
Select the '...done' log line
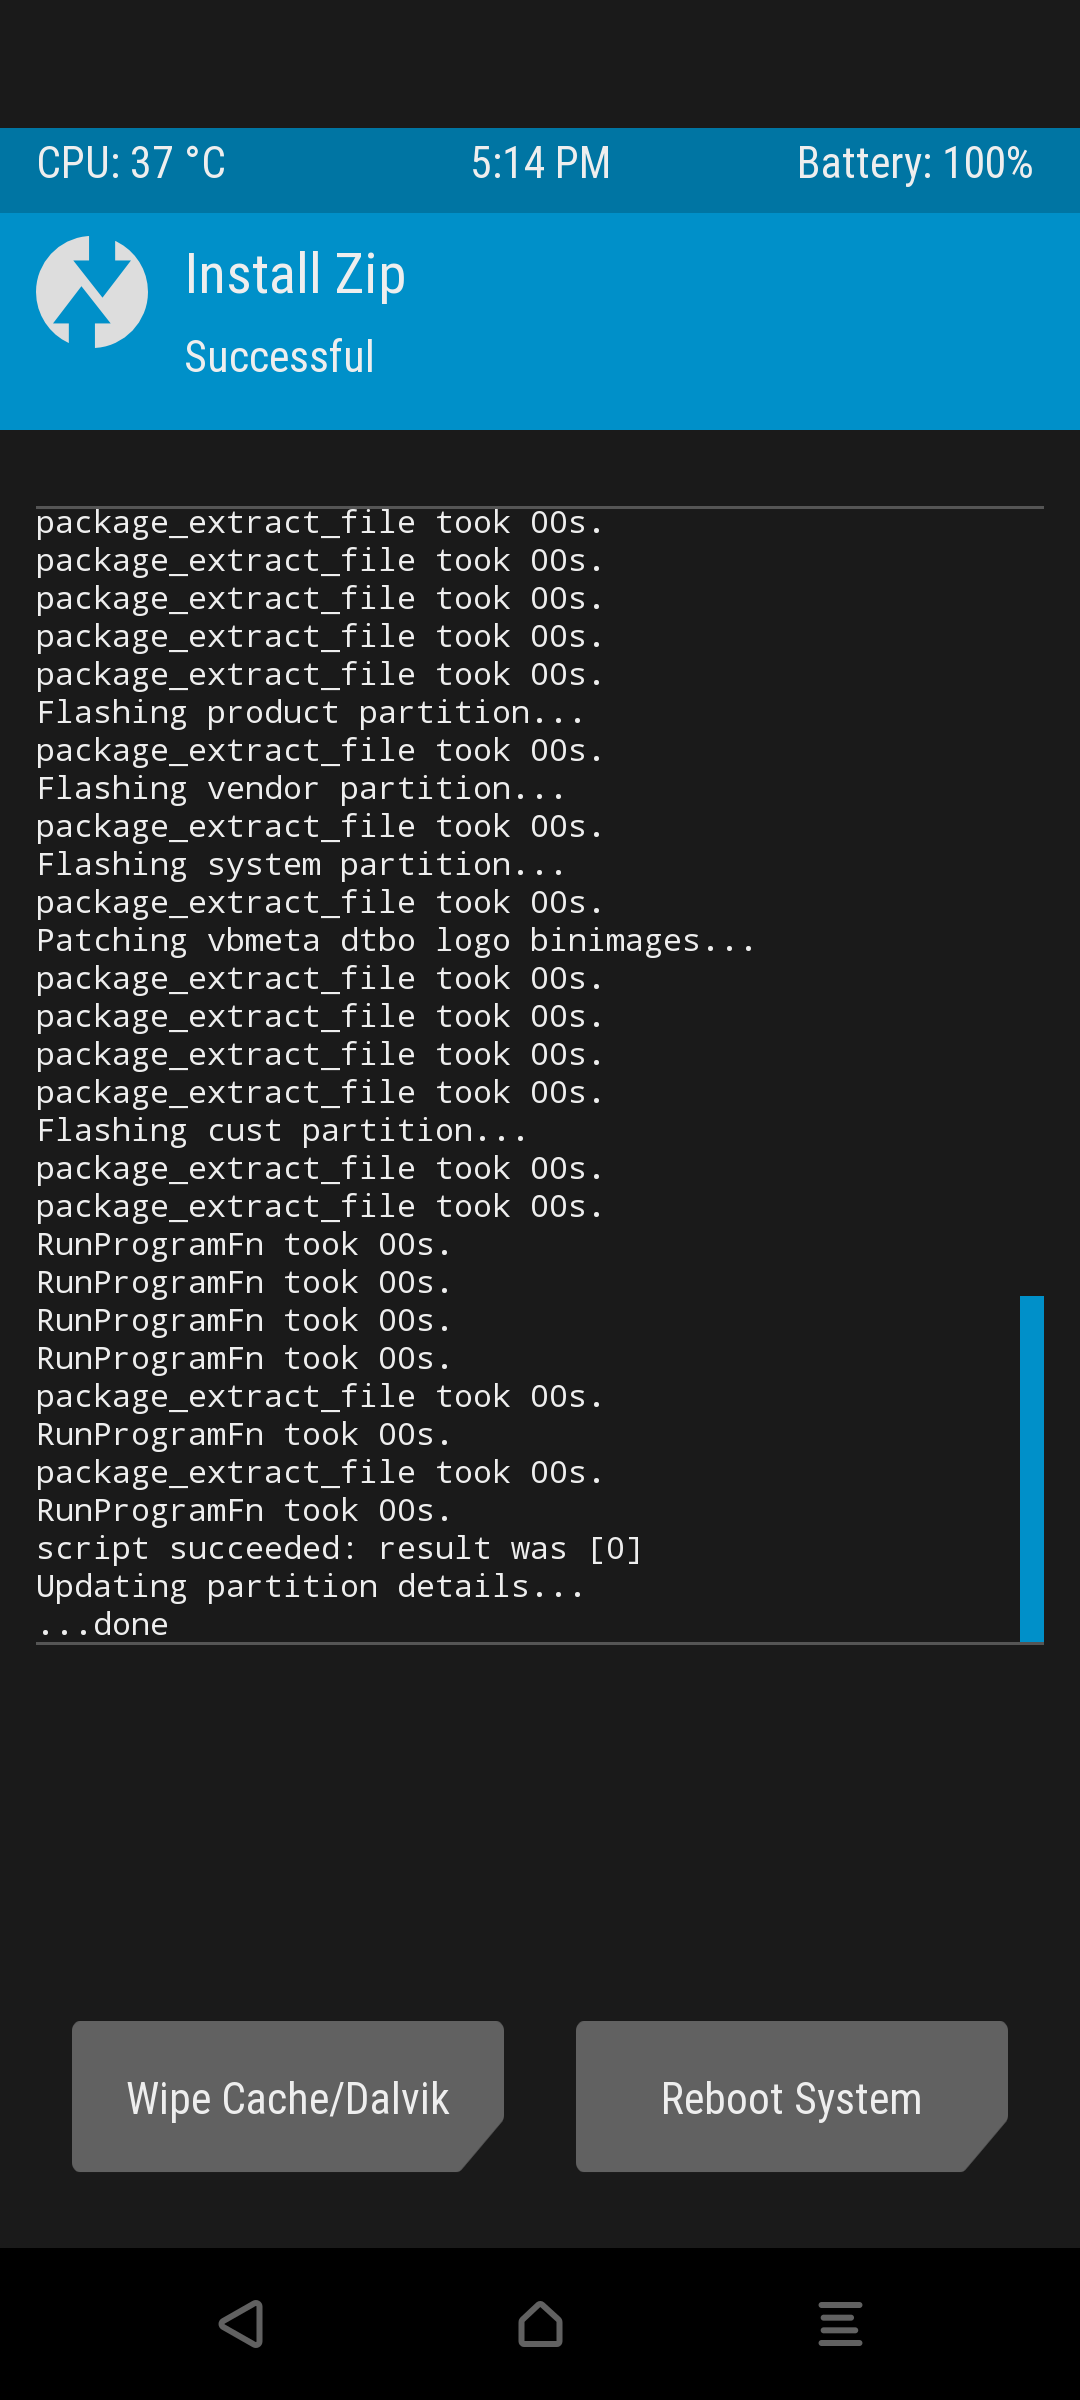click(x=103, y=1625)
